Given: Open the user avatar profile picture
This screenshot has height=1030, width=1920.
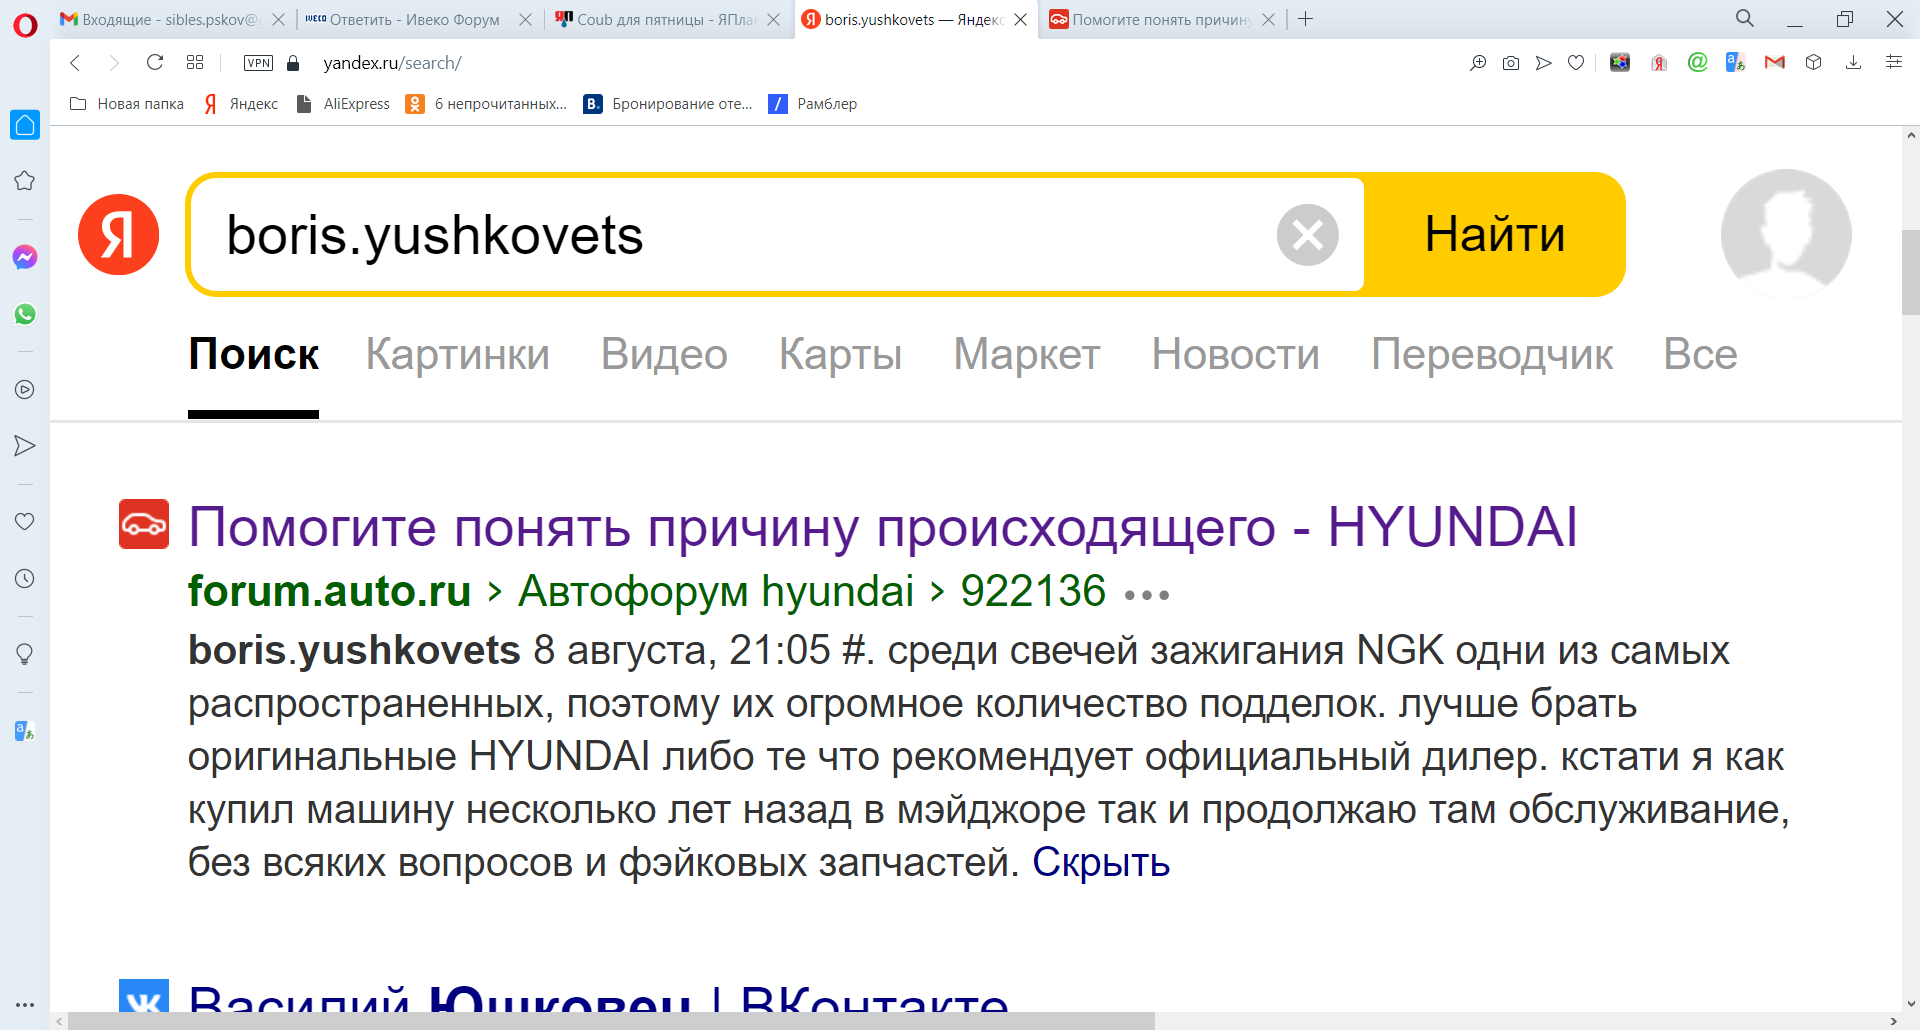Looking at the screenshot, I should click(1786, 234).
